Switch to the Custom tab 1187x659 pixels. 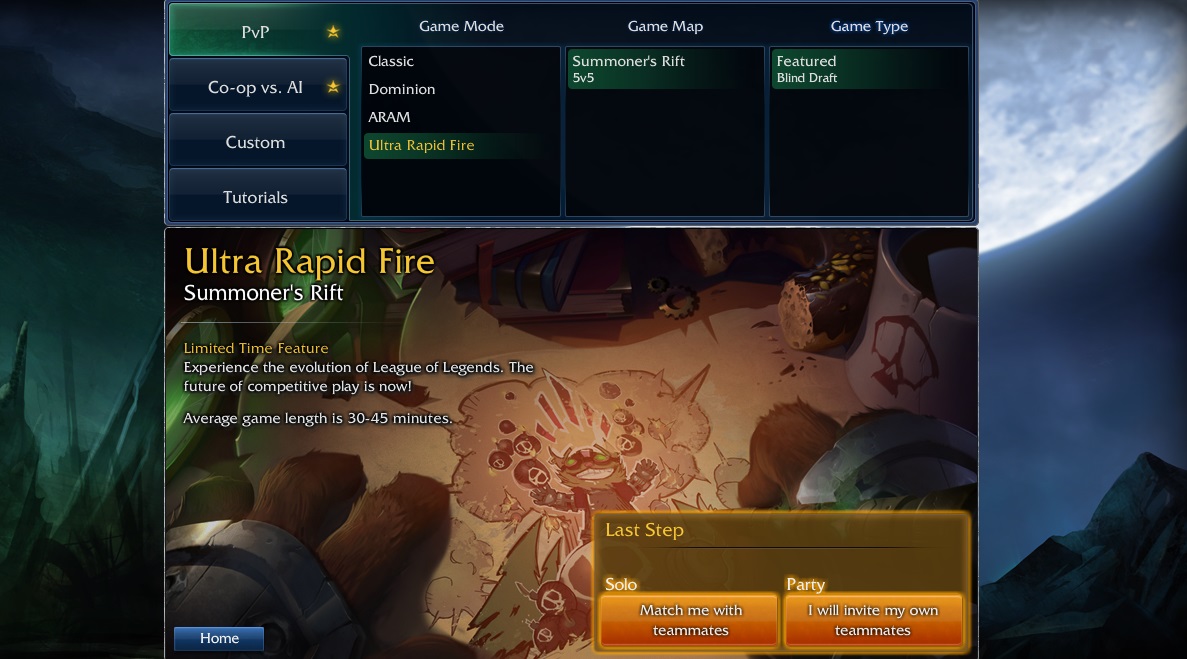pos(258,141)
